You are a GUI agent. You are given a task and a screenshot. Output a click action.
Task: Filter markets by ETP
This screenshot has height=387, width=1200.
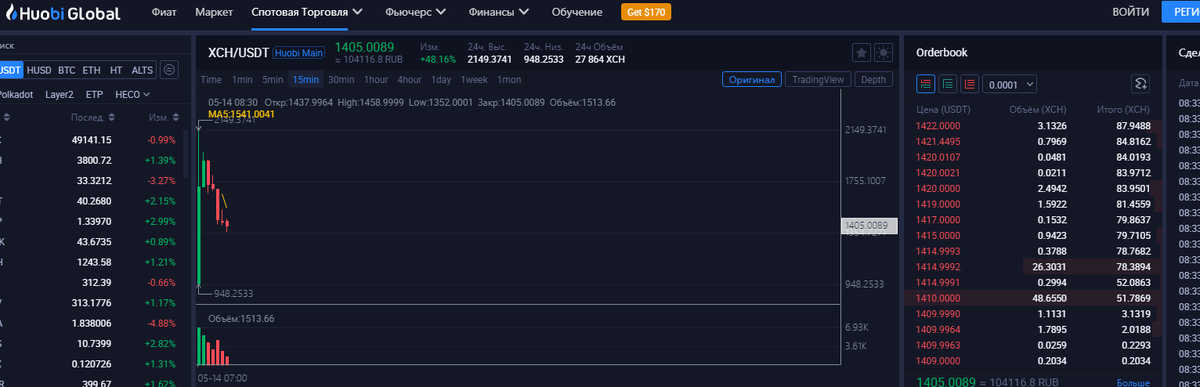pyautogui.click(x=95, y=95)
